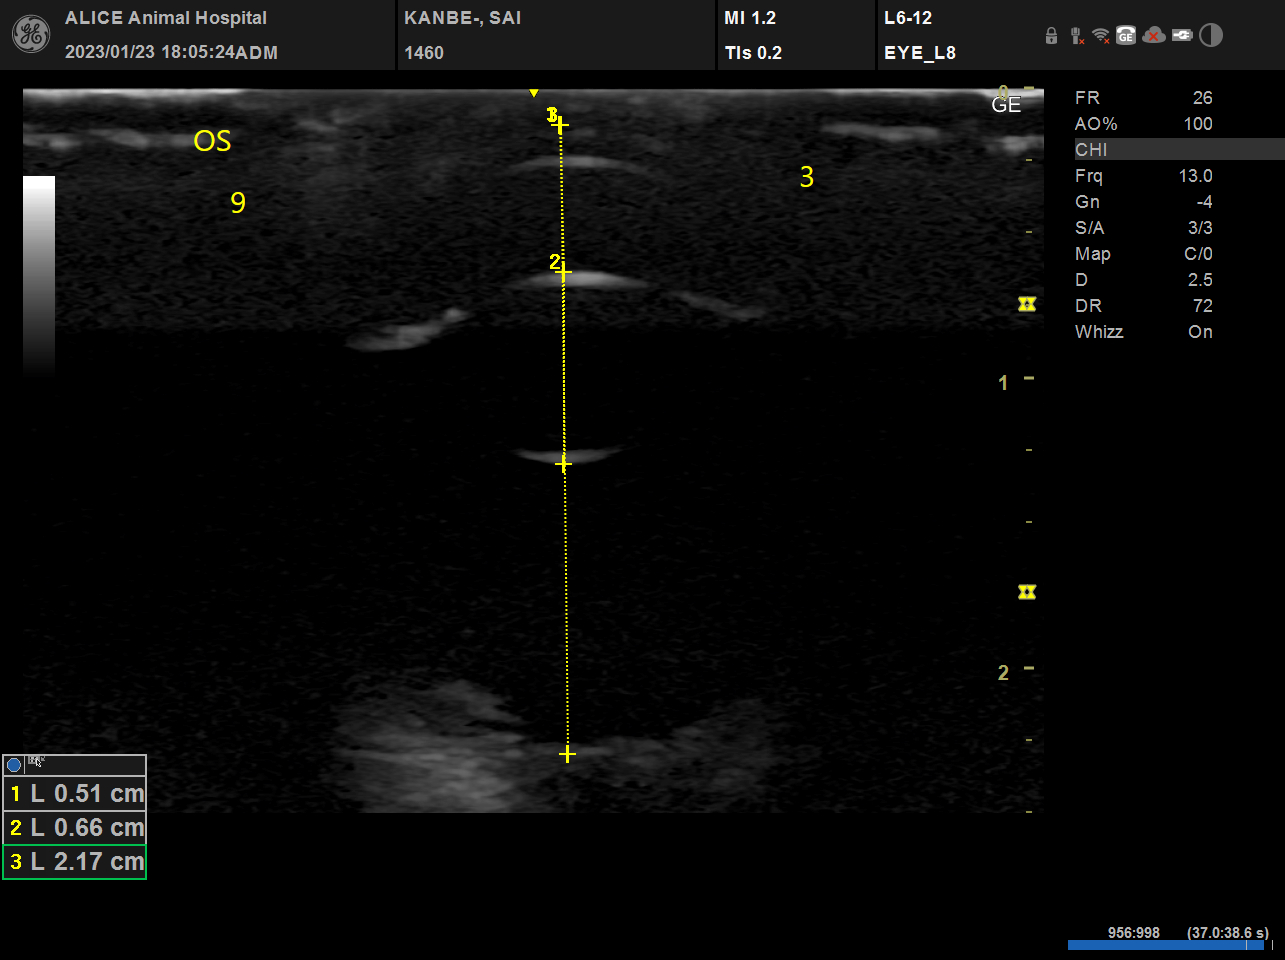Click the cloud disconnected icon
Screen dimensions: 1285x960
coord(1154,36)
